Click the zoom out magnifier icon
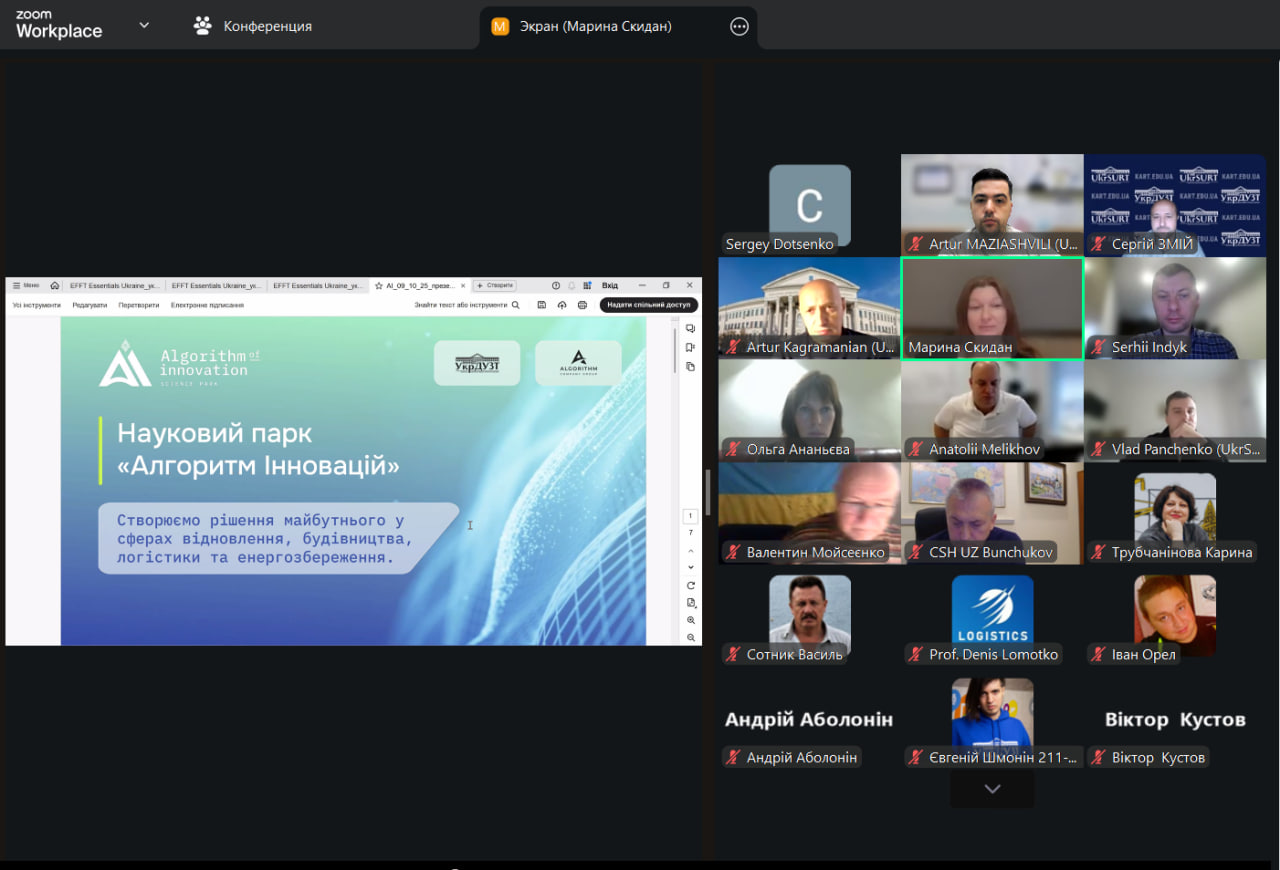The height and width of the screenshot is (870, 1280). click(x=691, y=637)
